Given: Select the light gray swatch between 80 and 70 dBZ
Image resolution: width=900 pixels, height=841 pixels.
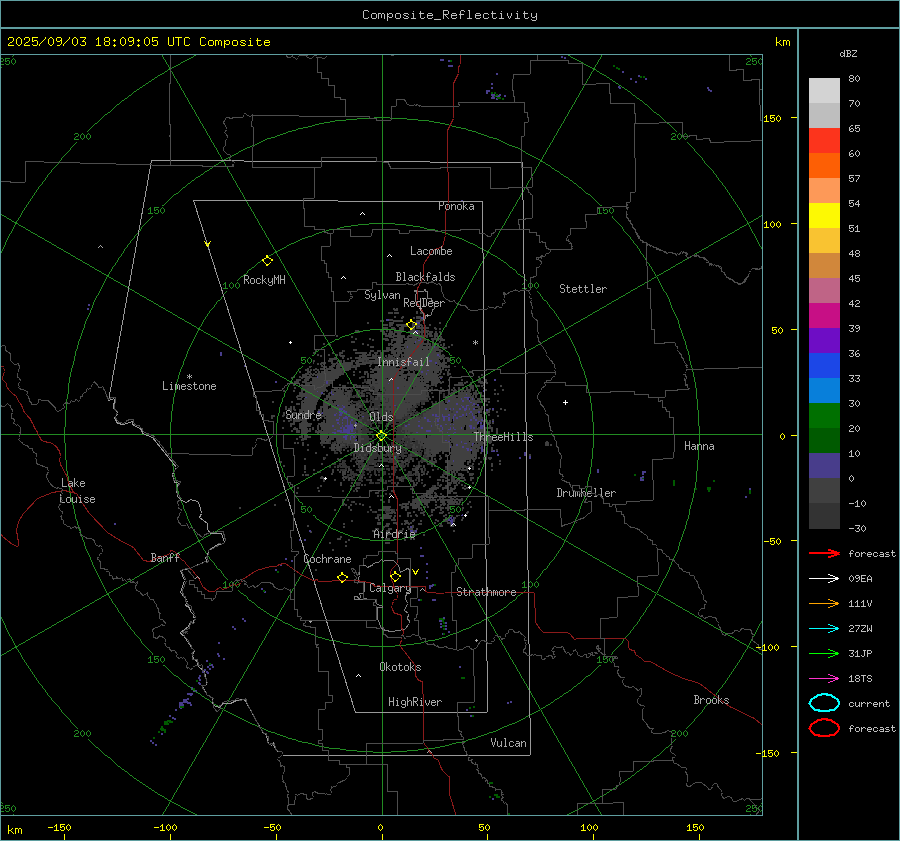Looking at the screenshot, I should tap(824, 91).
